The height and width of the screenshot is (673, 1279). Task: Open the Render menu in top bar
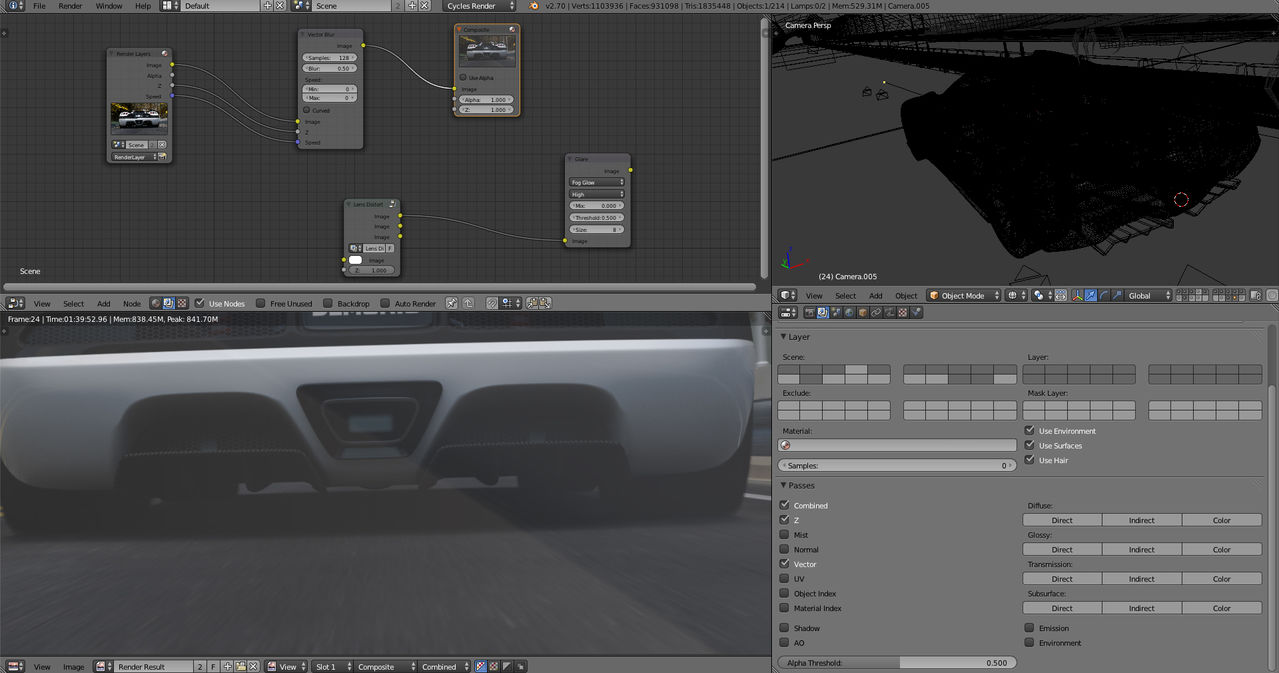[x=70, y=6]
